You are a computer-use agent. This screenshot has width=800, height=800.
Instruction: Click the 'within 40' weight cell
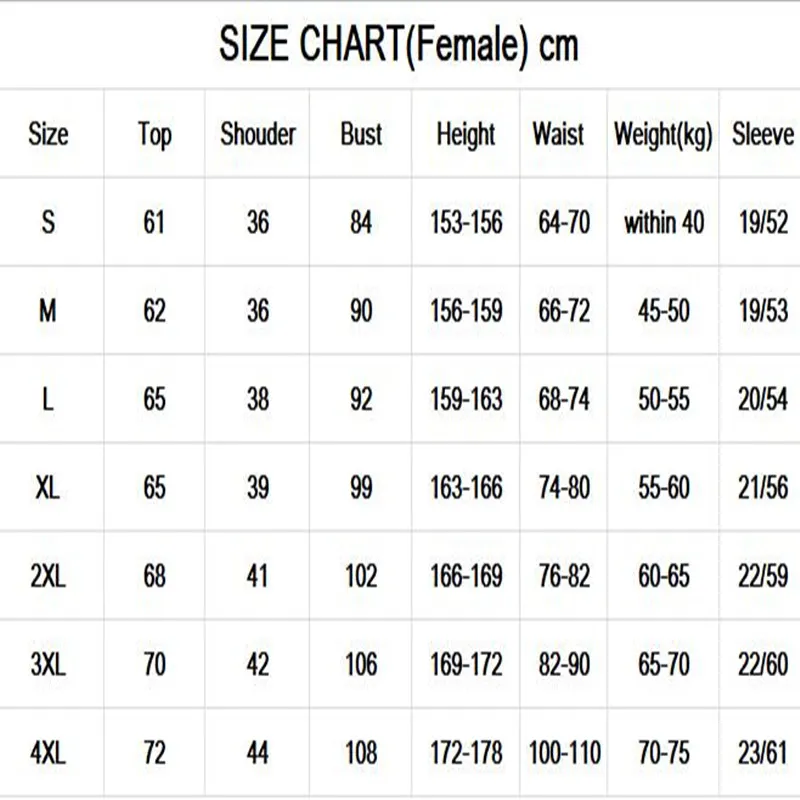[663, 222]
